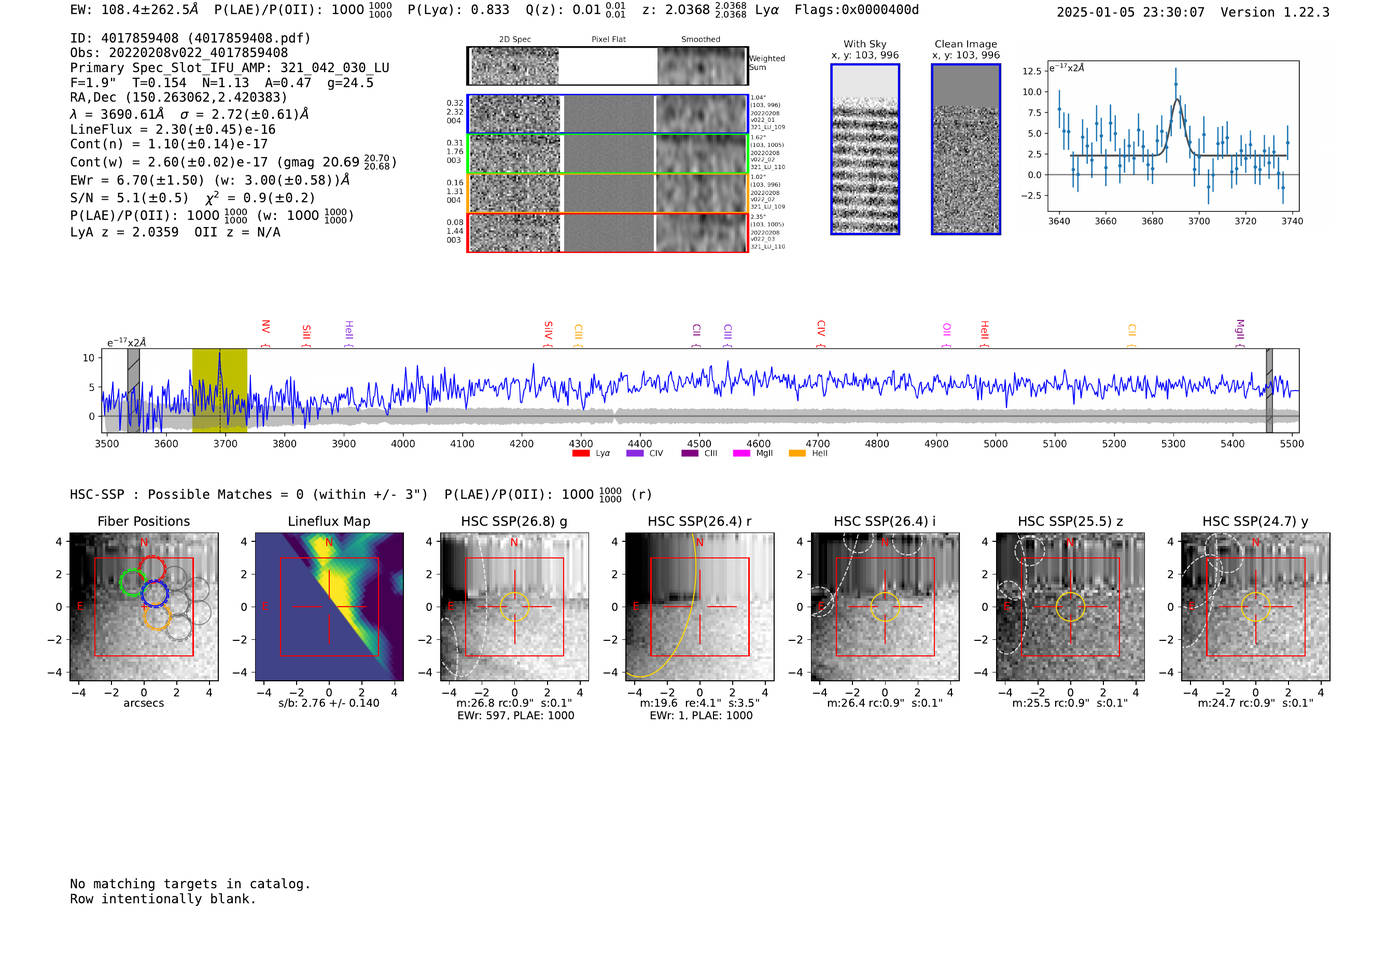1400x953 pixels.
Task: Click the S/N = 5.1(±0.5) line
Action: (x=193, y=198)
